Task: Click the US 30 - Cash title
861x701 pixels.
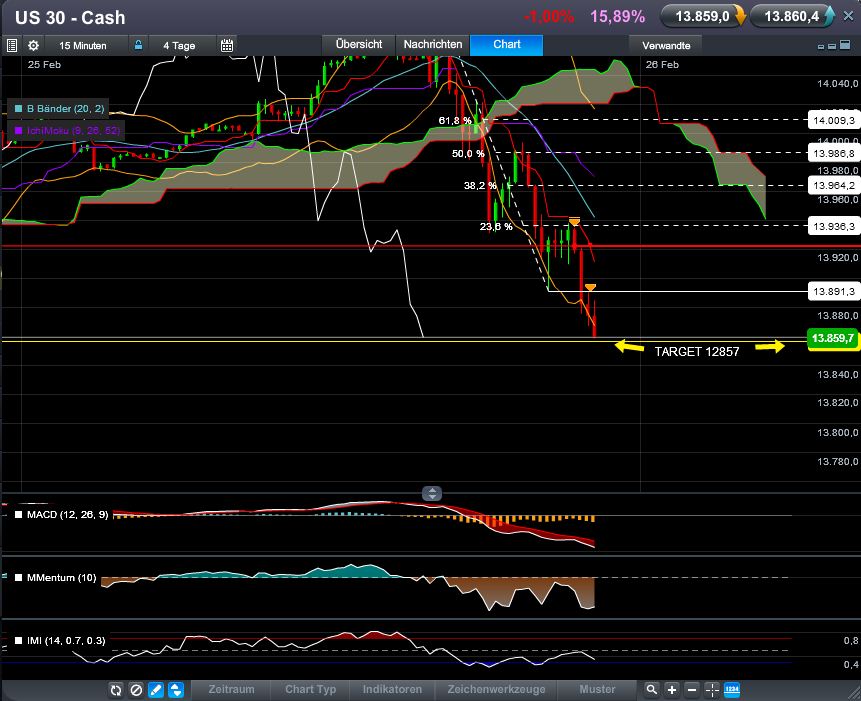Action: (70, 18)
